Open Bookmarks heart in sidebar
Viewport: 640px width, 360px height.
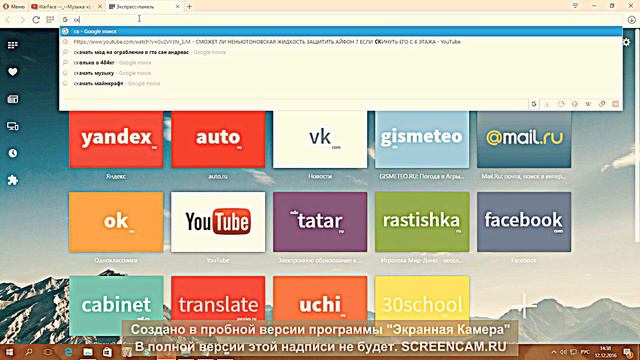(x=13, y=72)
